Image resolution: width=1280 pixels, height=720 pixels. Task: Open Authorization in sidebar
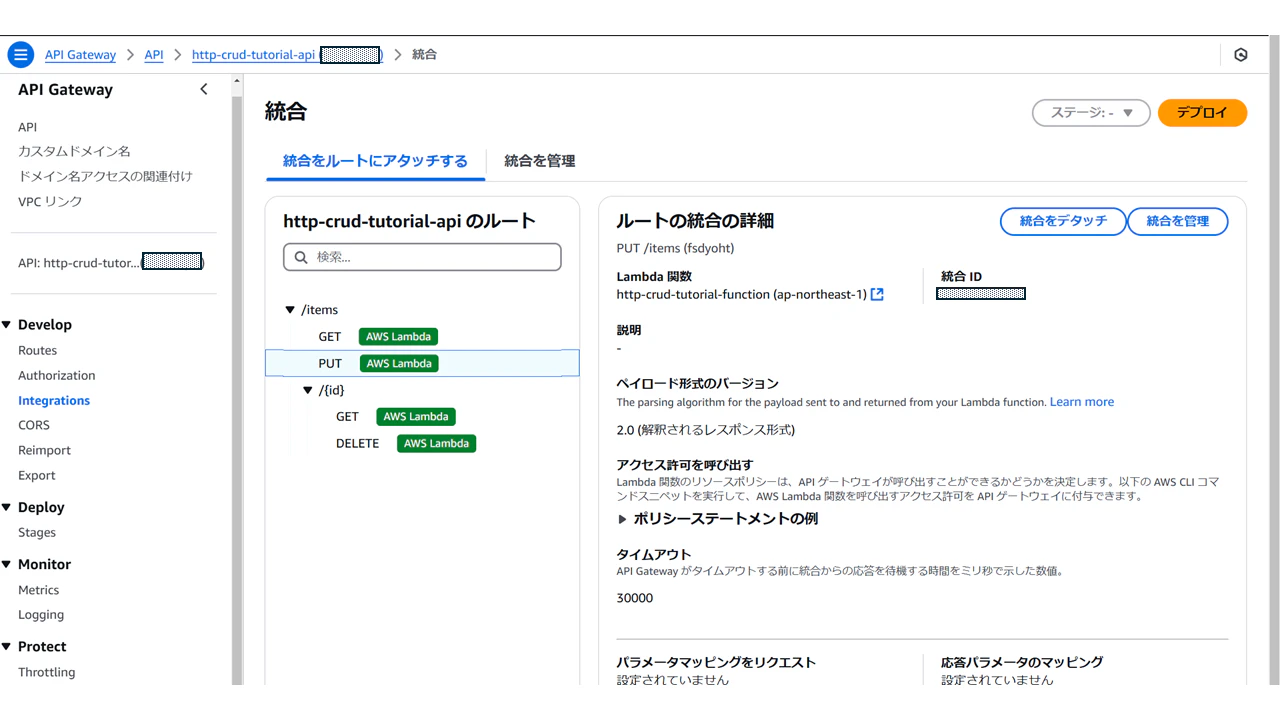[57, 376]
